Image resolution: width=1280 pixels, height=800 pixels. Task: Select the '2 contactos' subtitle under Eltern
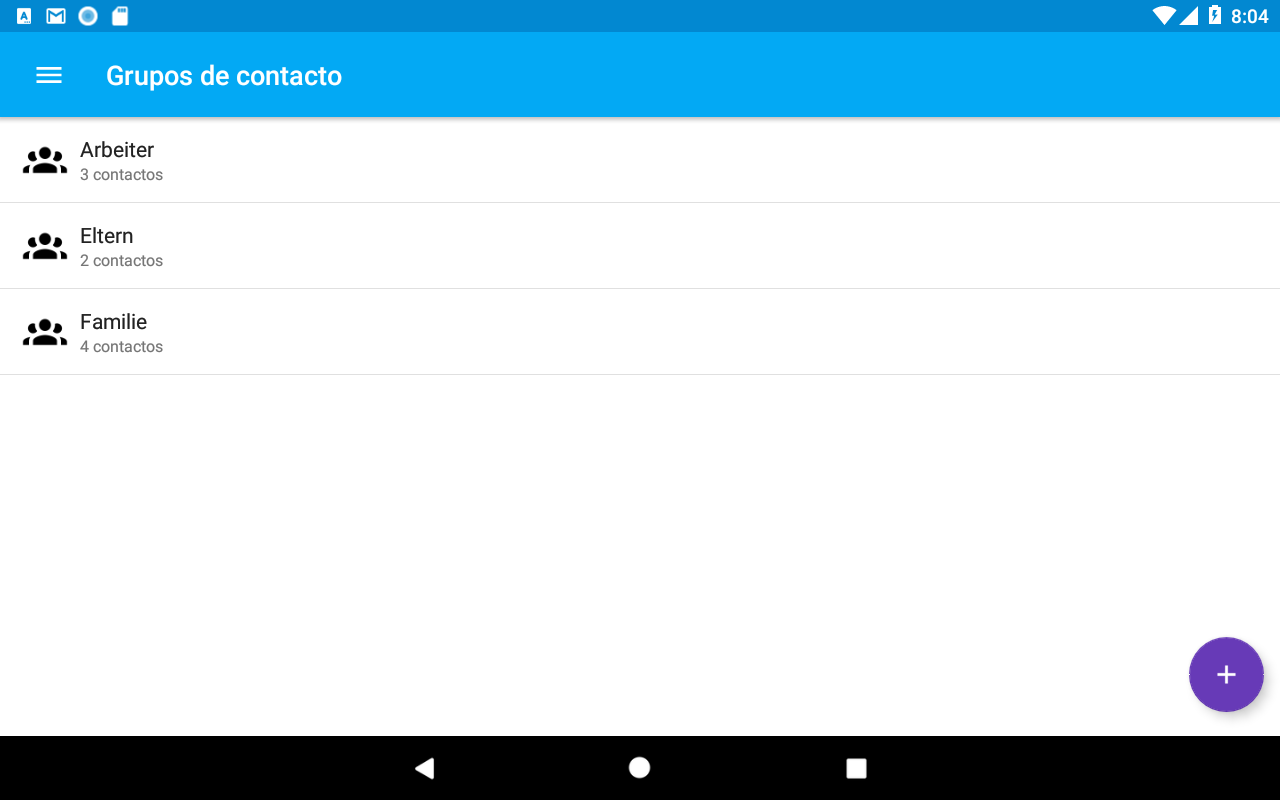click(x=121, y=261)
